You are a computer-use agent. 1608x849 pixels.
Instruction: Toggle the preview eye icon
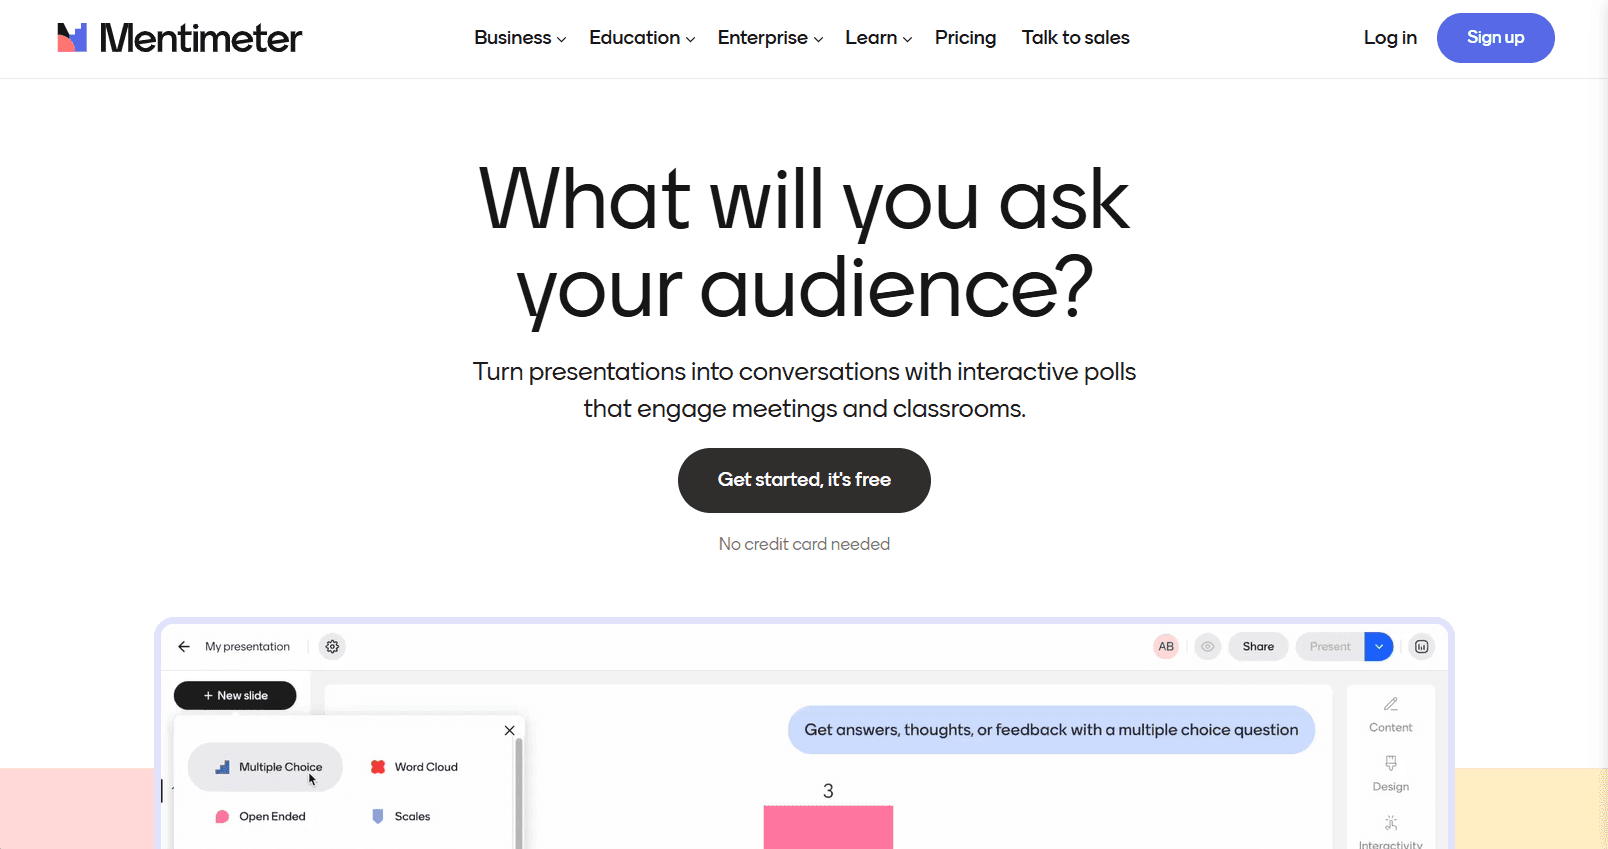click(1208, 647)
